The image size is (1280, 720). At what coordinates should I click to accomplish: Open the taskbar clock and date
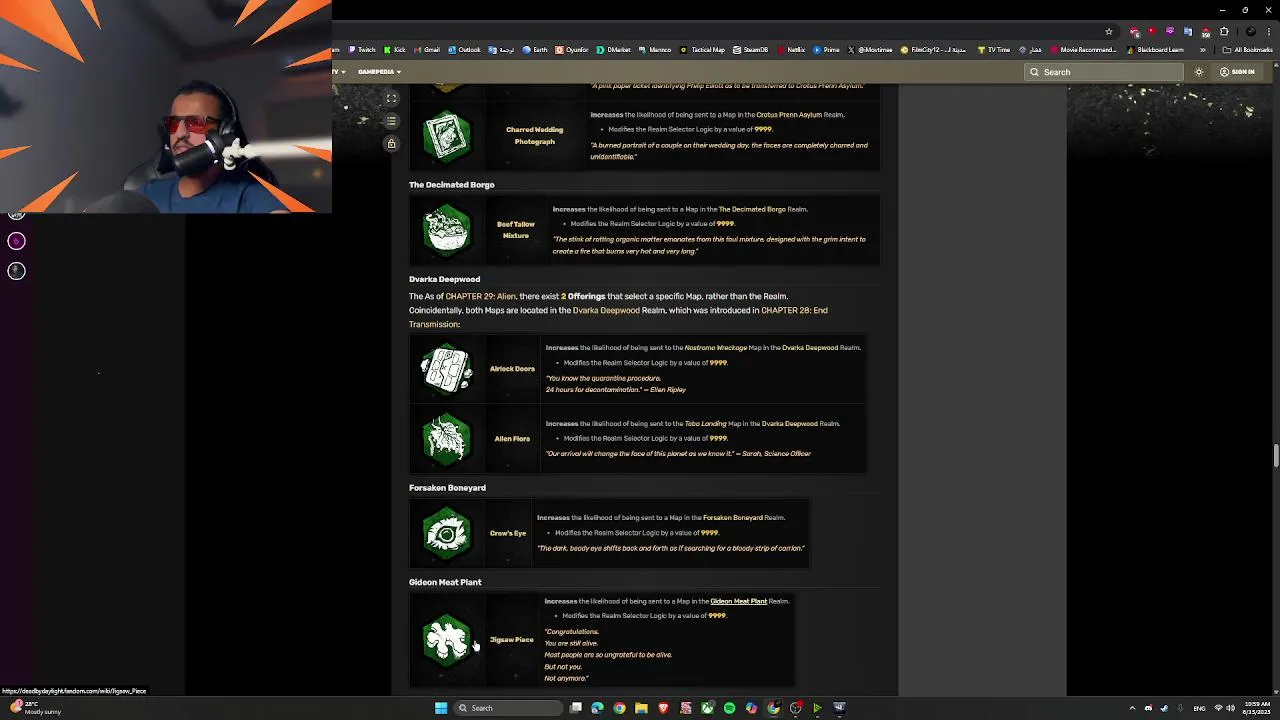coord(1257,708)
